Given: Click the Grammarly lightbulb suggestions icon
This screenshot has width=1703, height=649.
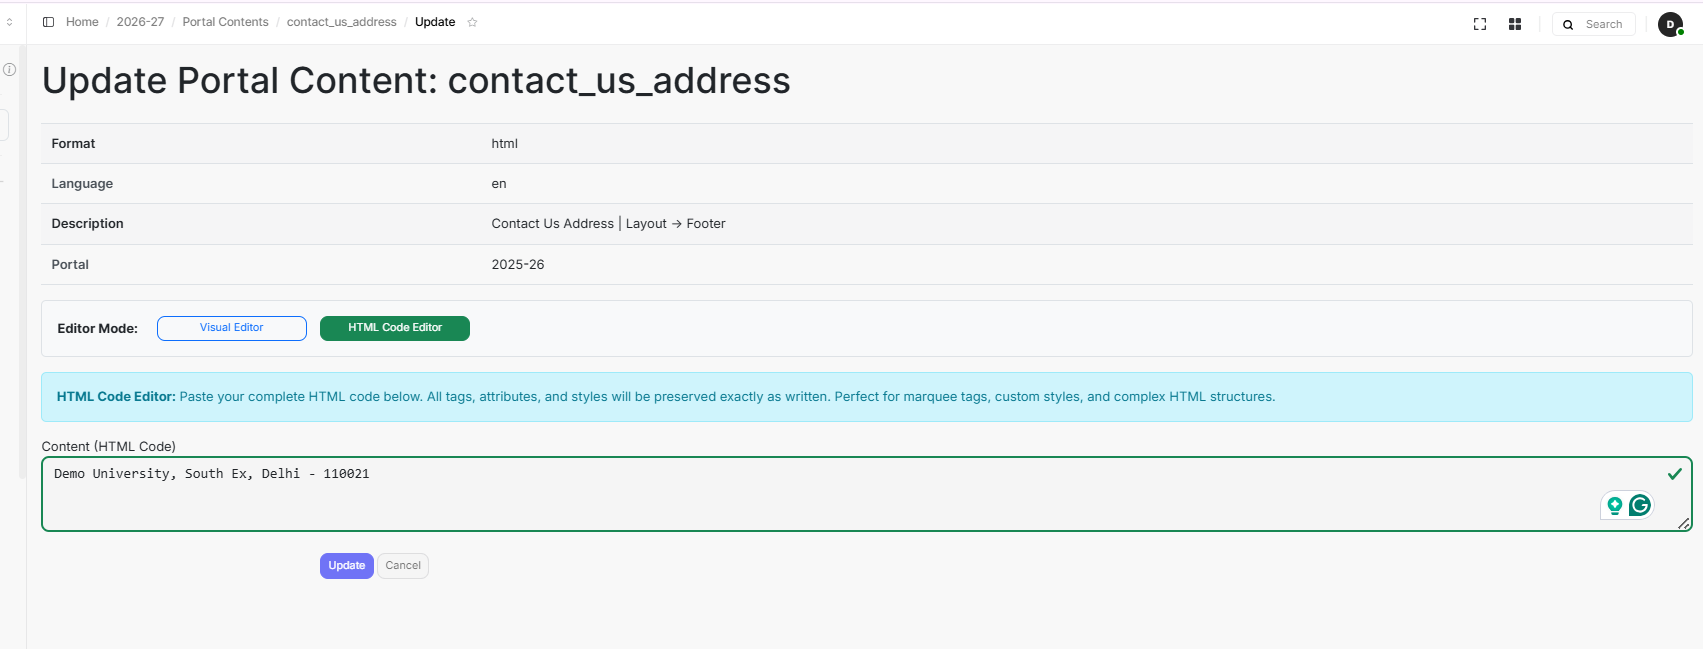Looking at the screenshot, I should coord(1615,506).
